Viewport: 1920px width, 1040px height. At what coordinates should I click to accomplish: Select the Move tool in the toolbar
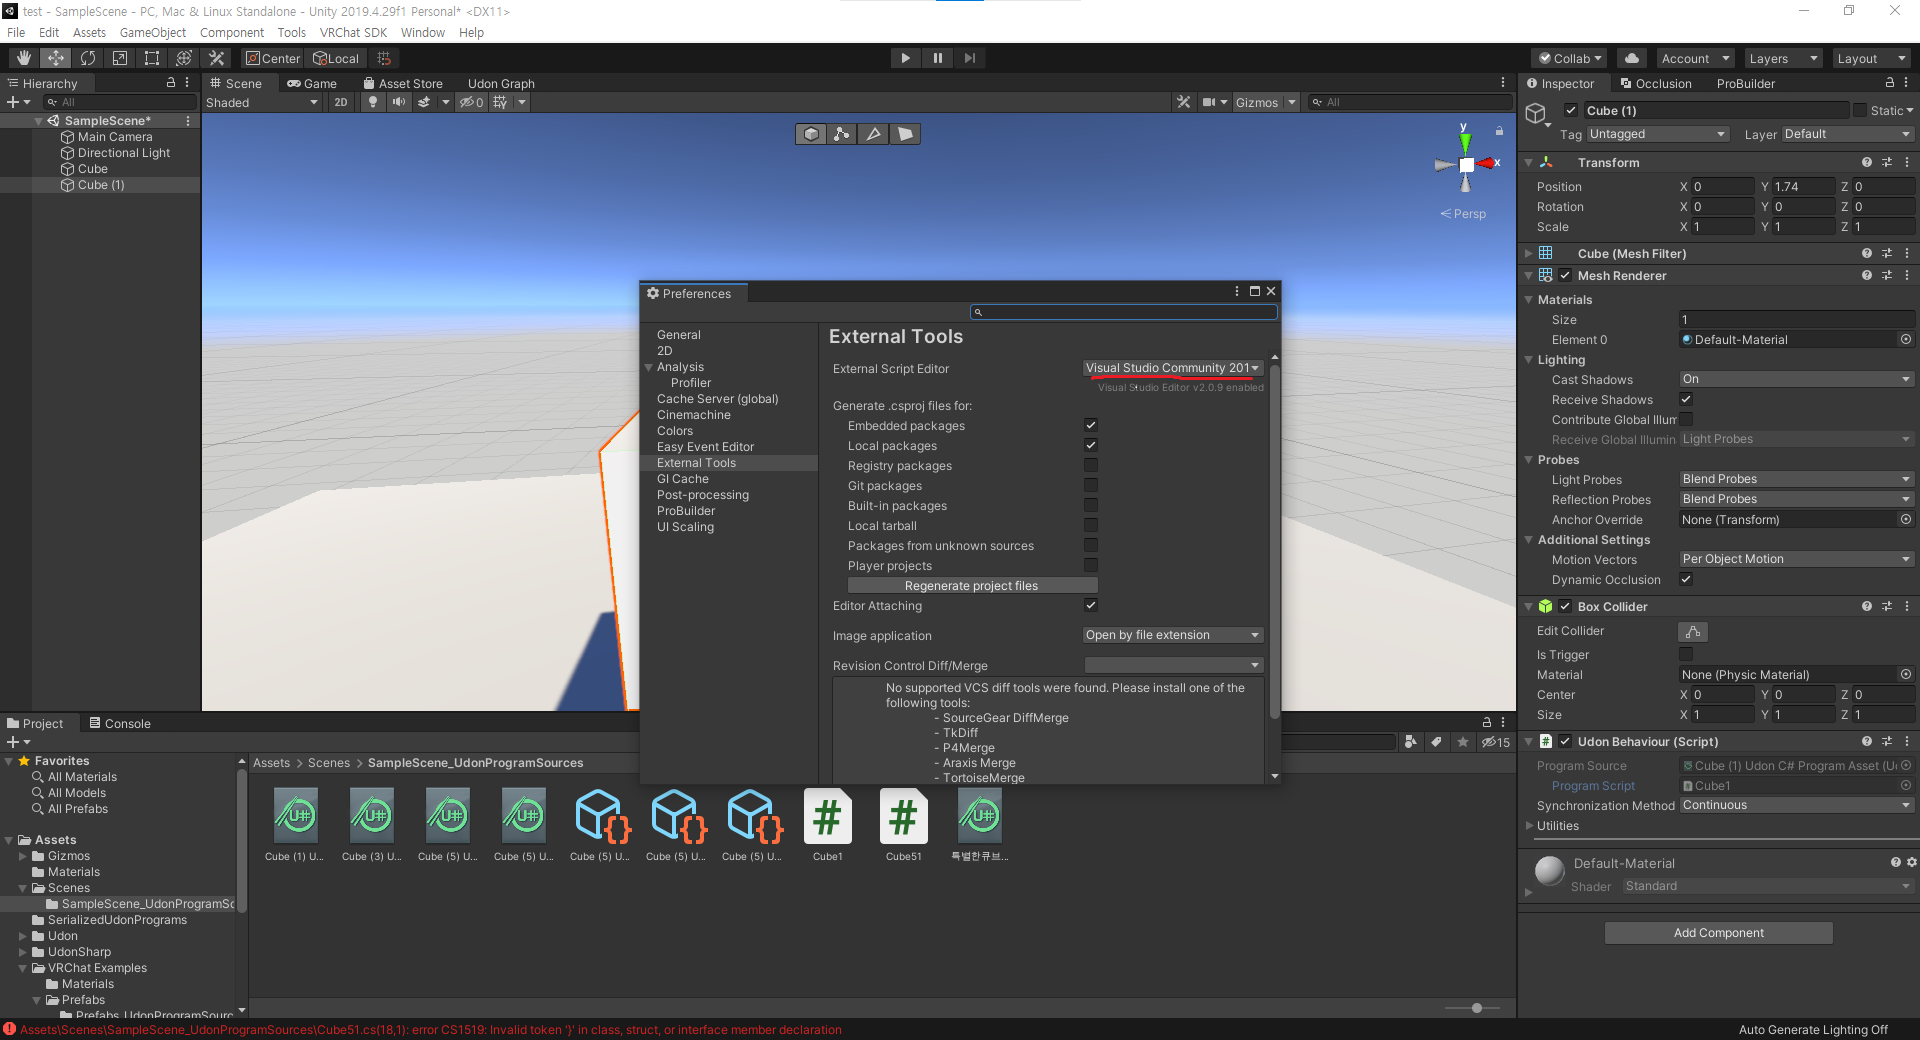(x=56, y=58)
